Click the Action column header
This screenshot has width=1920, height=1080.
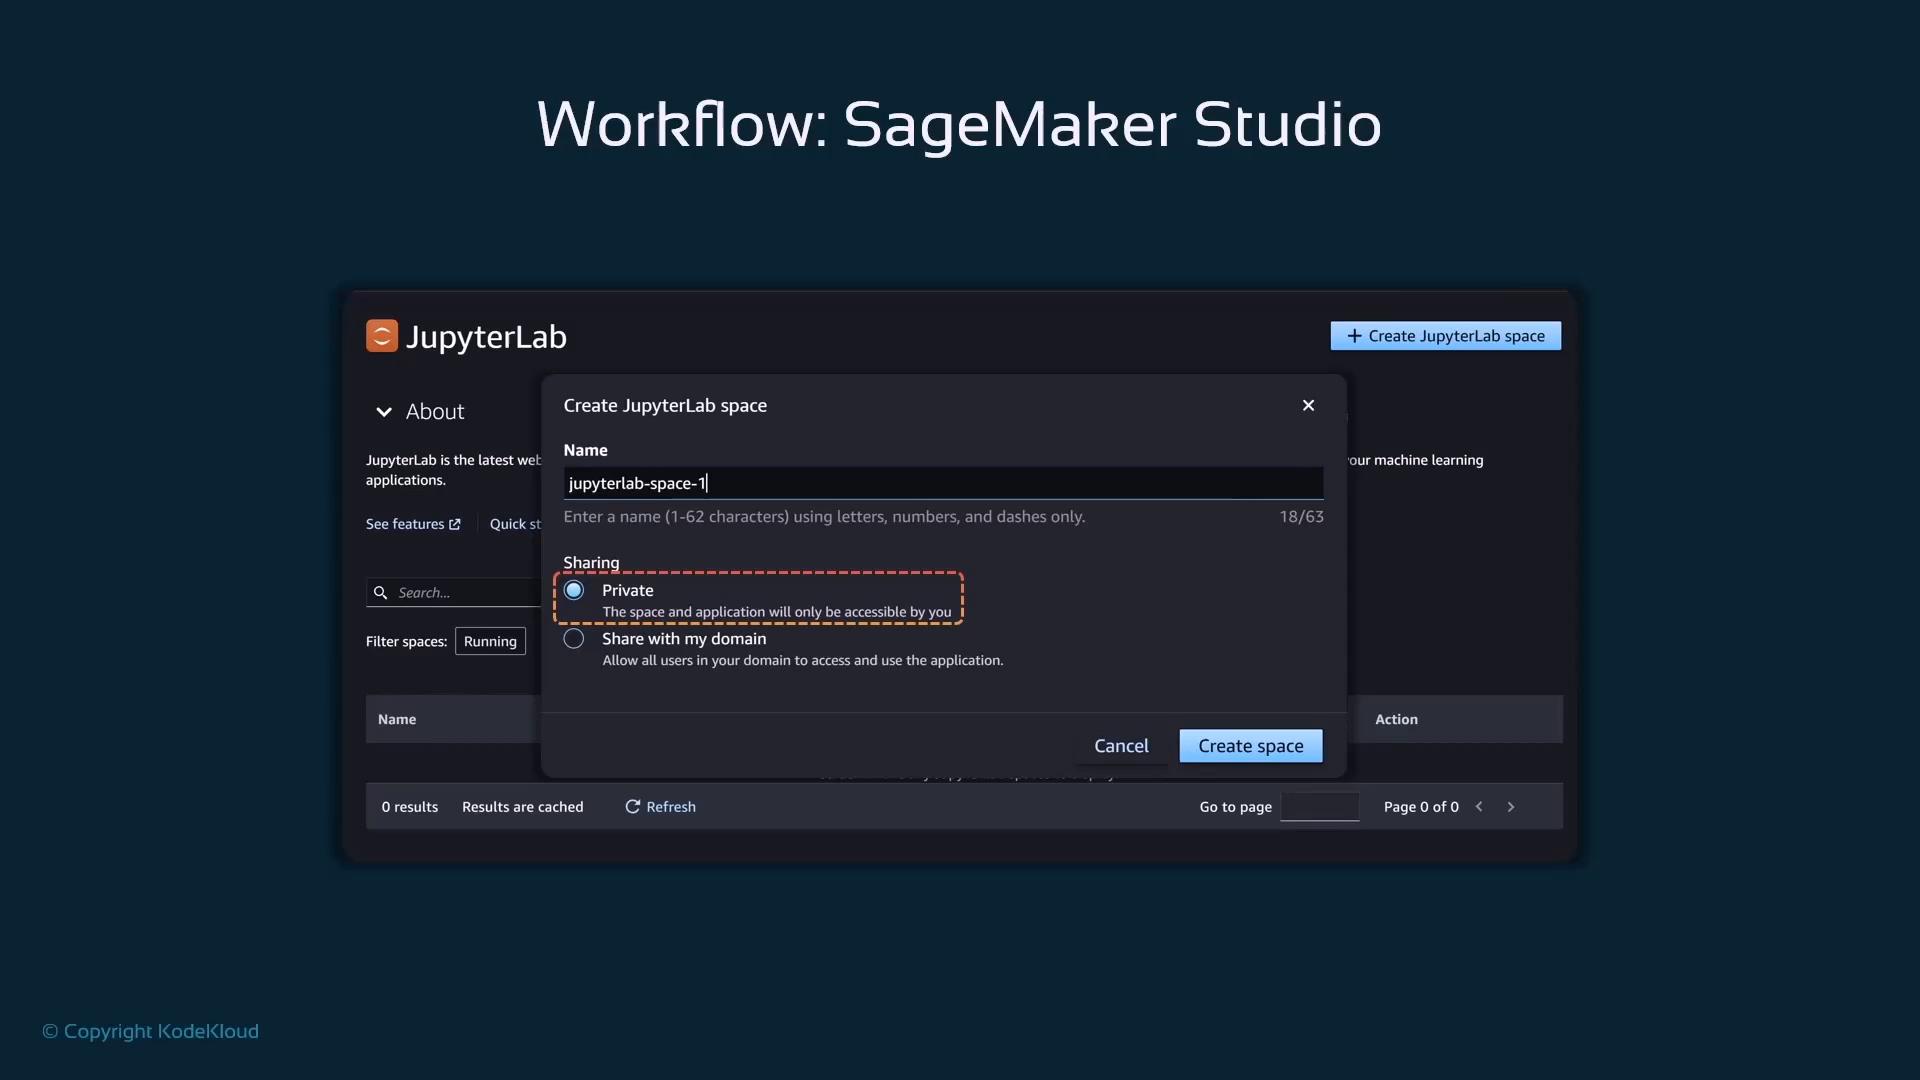coord(1396,720)
